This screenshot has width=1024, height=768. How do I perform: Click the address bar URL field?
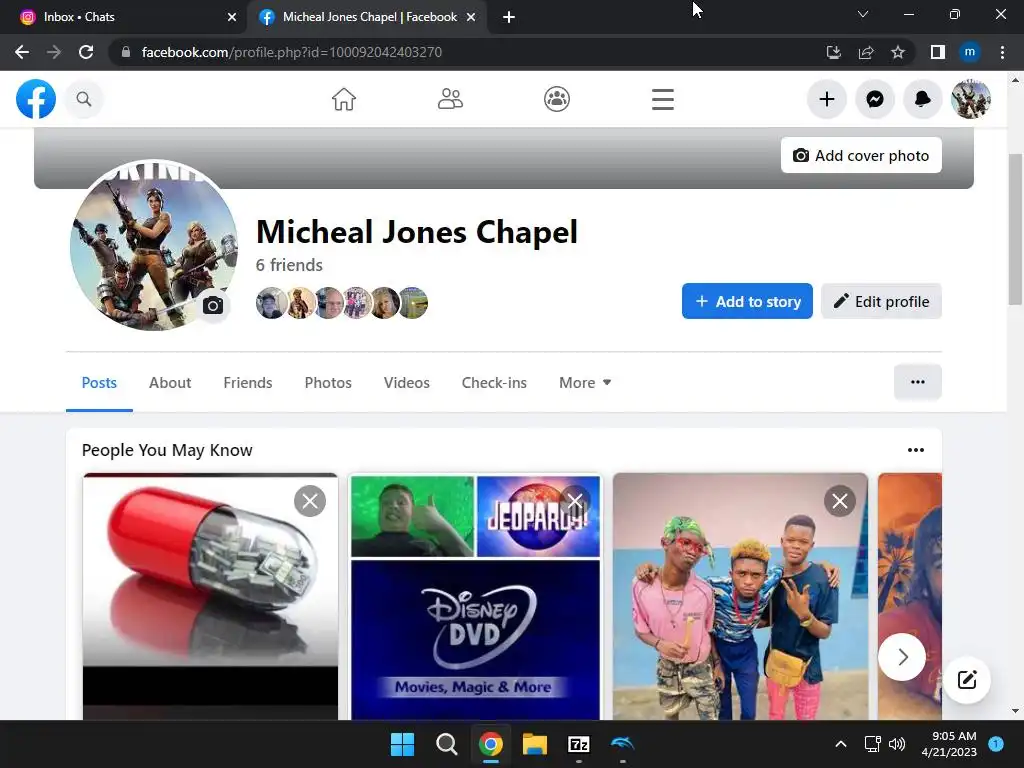(470, 52)
